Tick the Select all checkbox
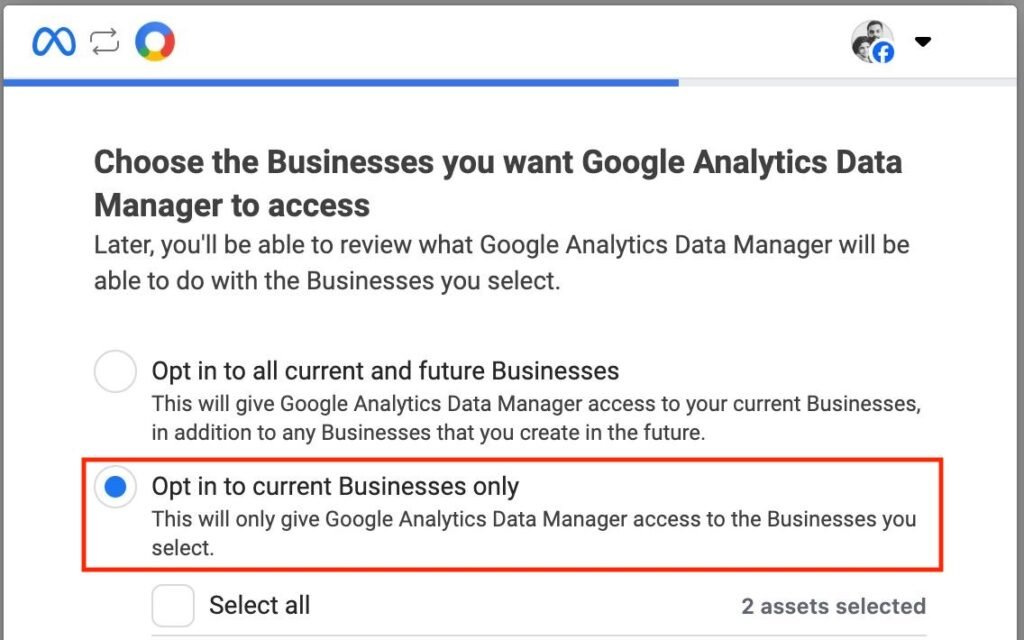Screen dimensions: 1024x640 click(173, 605)
